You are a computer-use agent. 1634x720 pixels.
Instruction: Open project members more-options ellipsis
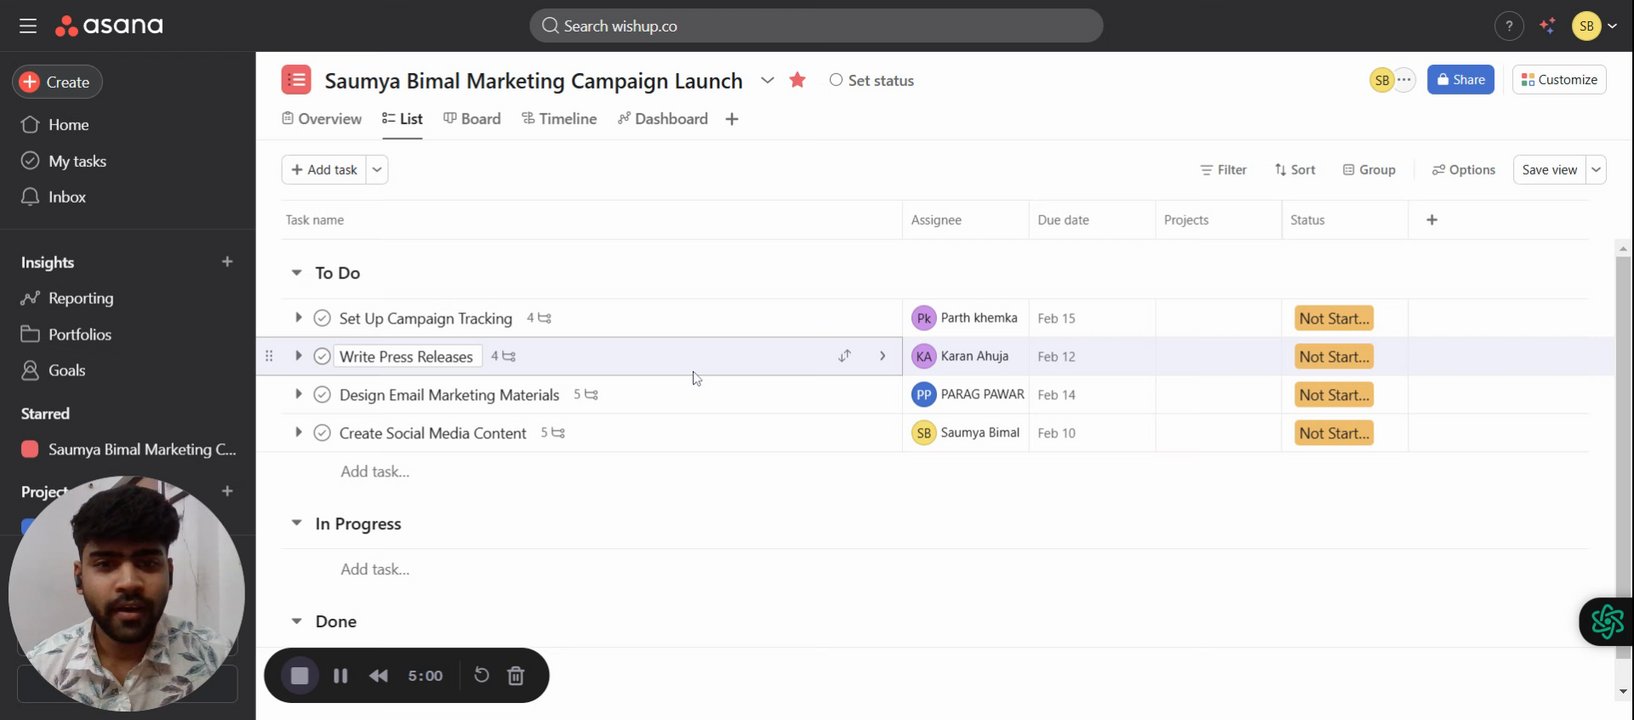[1404, 80]
